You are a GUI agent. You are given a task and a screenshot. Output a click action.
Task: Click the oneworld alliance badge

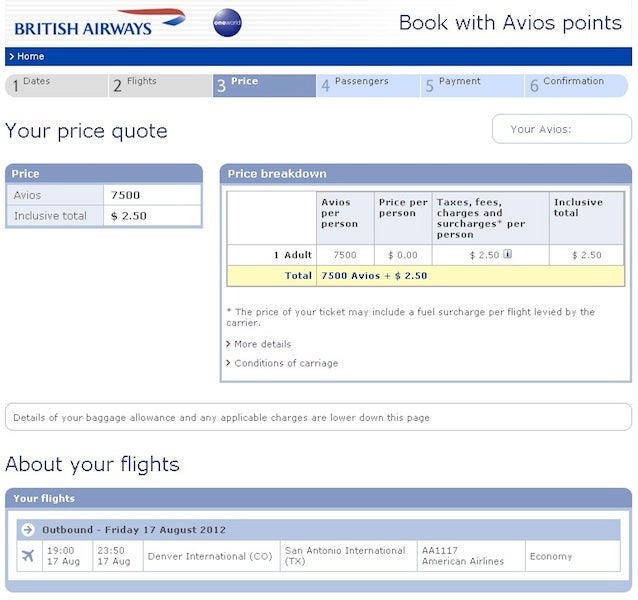click(227, 23)
